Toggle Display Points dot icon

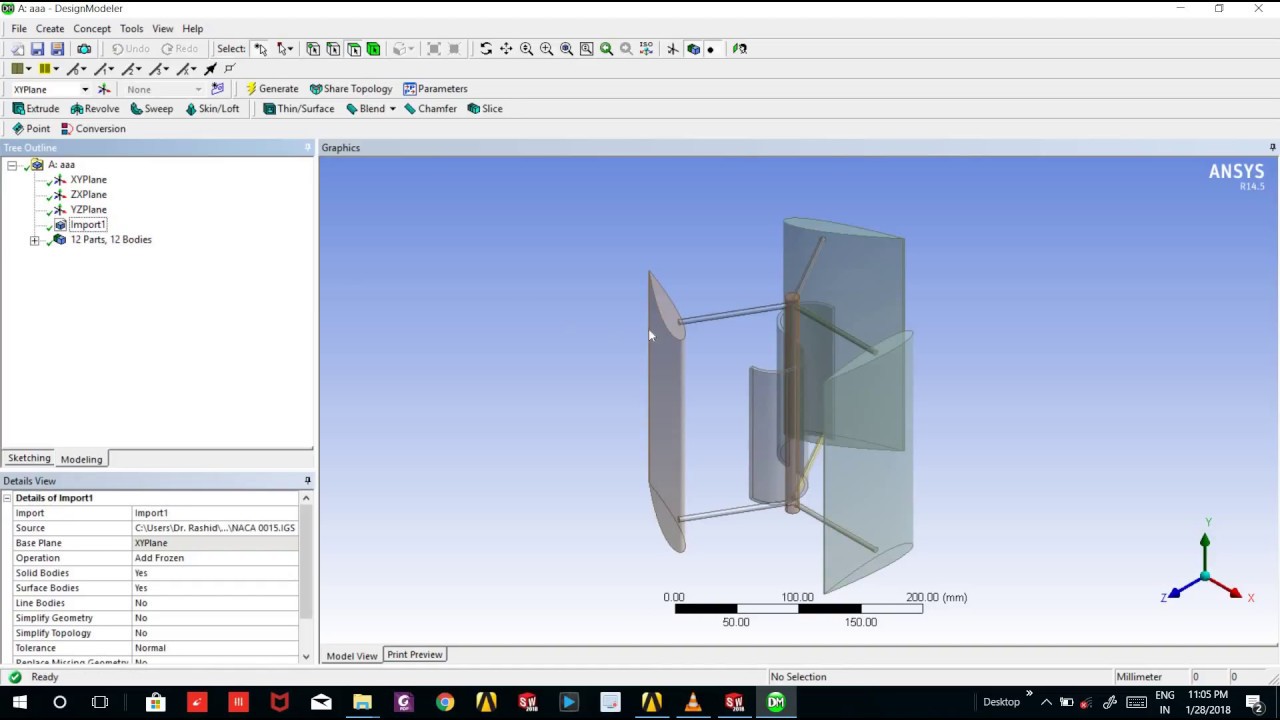[x=710, y=48]
